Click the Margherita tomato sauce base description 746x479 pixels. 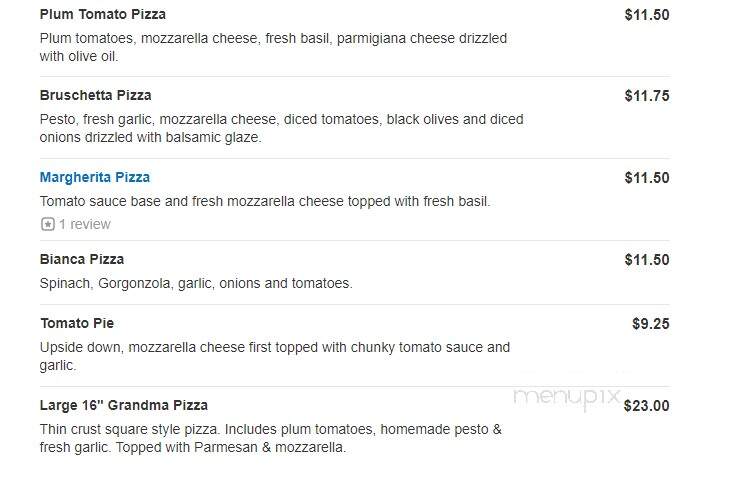[x=265, y=201]
